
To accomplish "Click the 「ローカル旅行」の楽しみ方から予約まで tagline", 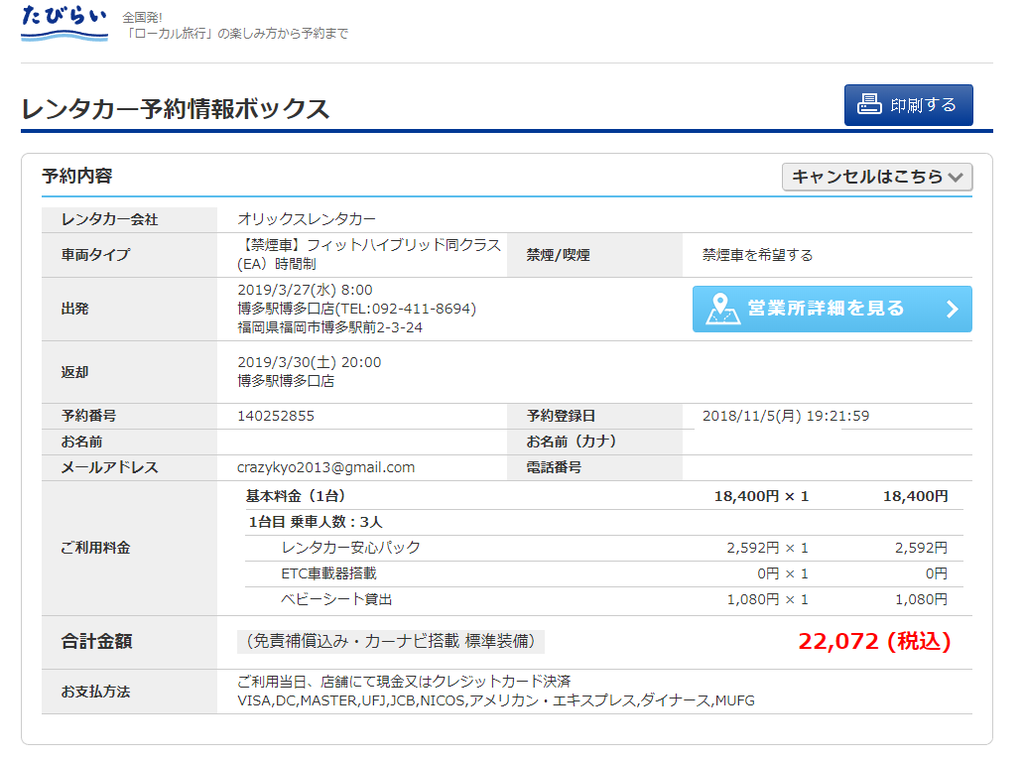I will click(x=236, y=33).
